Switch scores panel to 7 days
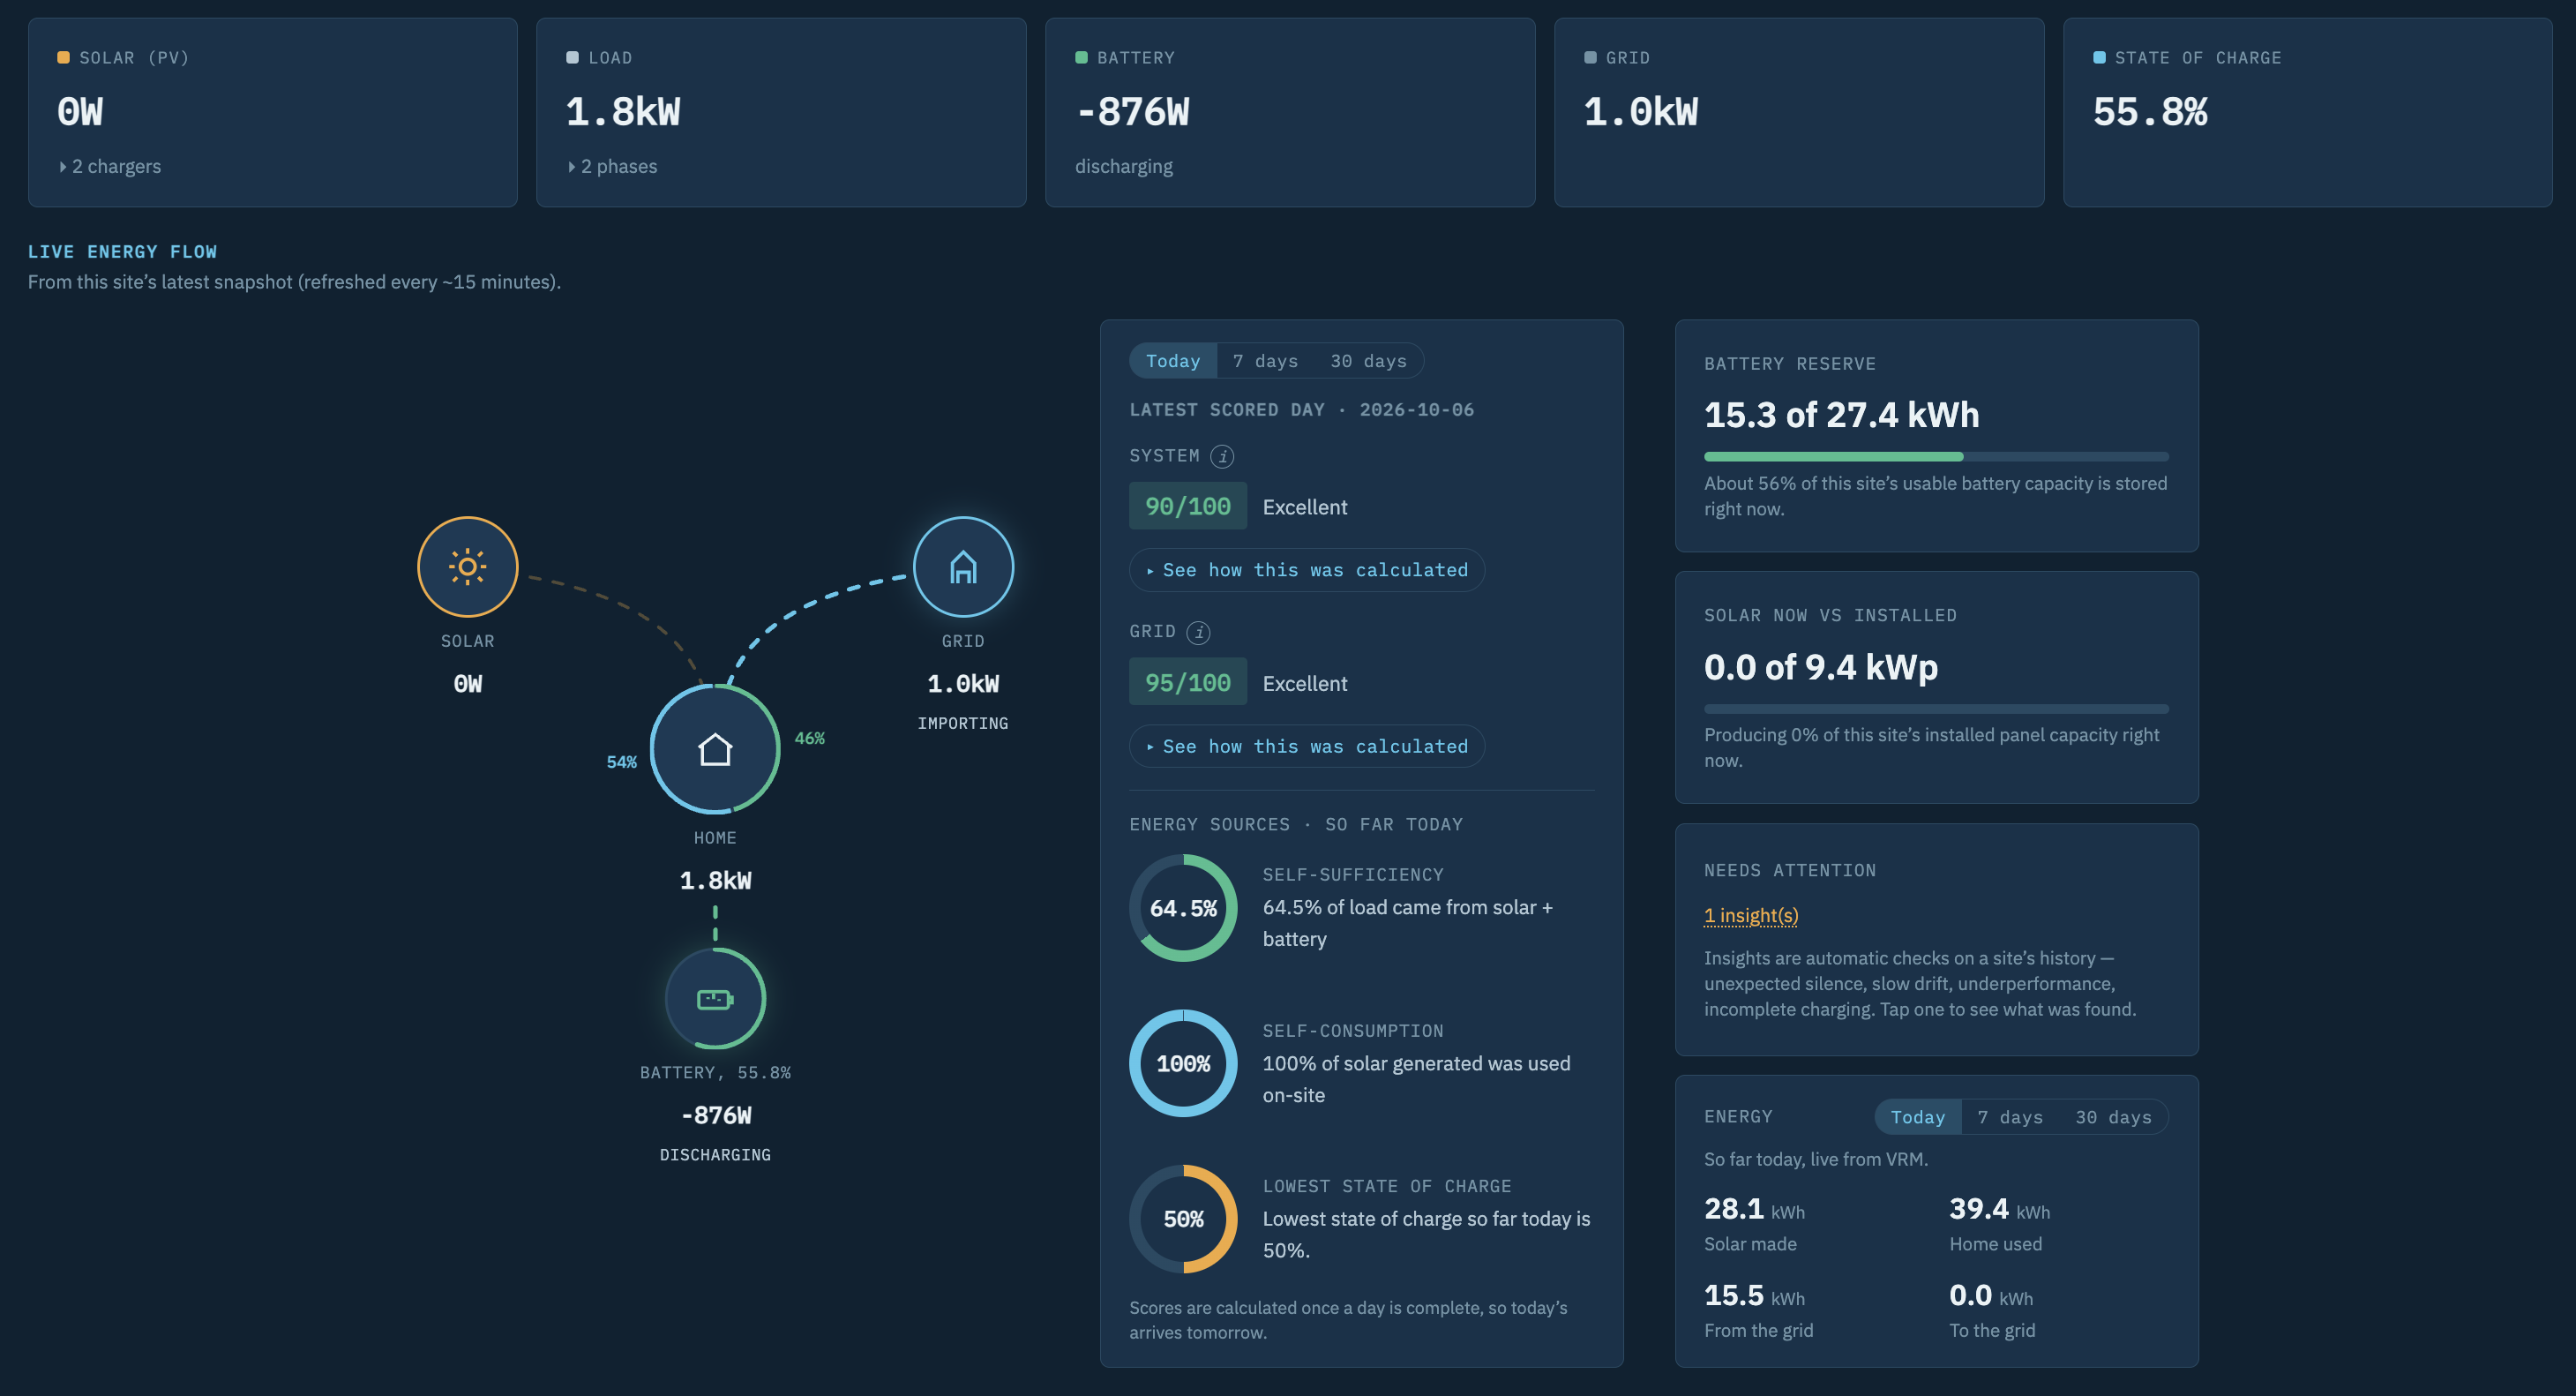2576x1396 pixels. pyautogui.click(x=1265, y=361)
